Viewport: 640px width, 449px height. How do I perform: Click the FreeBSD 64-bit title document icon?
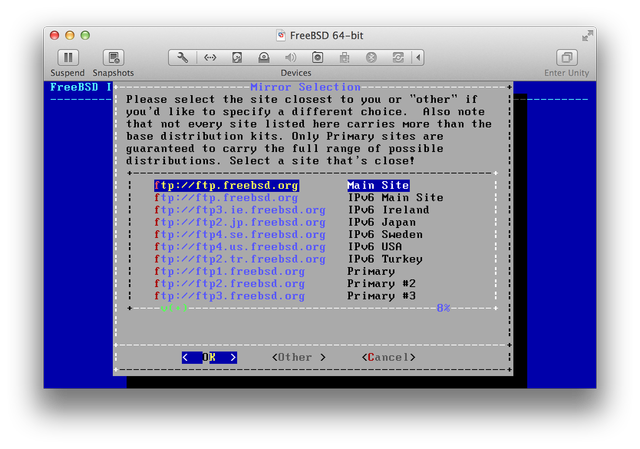click(x=281, y=36)
